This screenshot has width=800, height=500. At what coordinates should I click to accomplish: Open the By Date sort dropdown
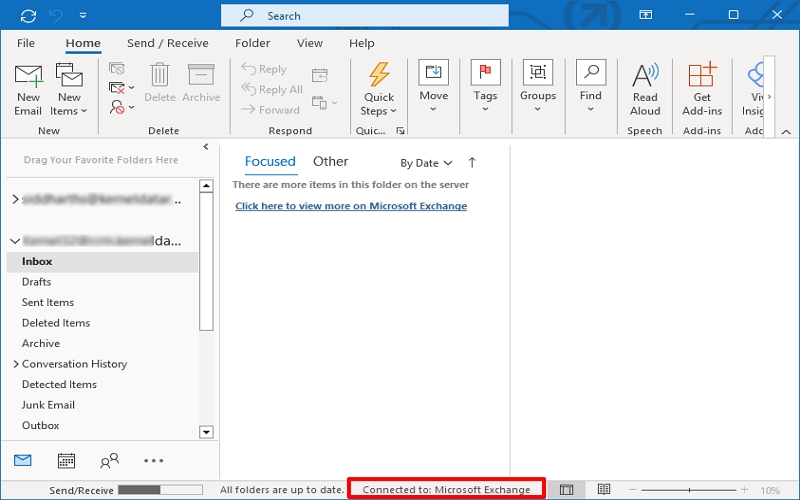(426, 163)
